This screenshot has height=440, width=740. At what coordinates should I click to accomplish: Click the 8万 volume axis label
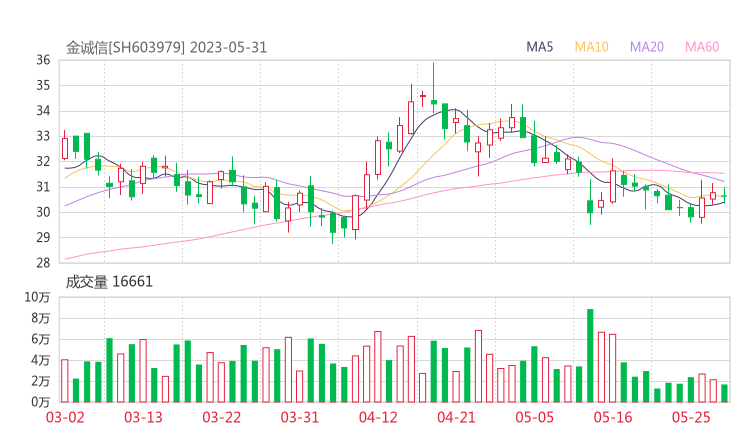(41, 318)
